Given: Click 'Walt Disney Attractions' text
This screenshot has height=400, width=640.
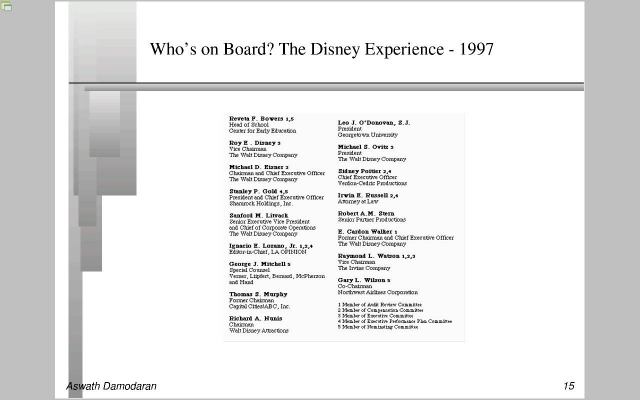Looking at the screenshot, I should 259,331.
